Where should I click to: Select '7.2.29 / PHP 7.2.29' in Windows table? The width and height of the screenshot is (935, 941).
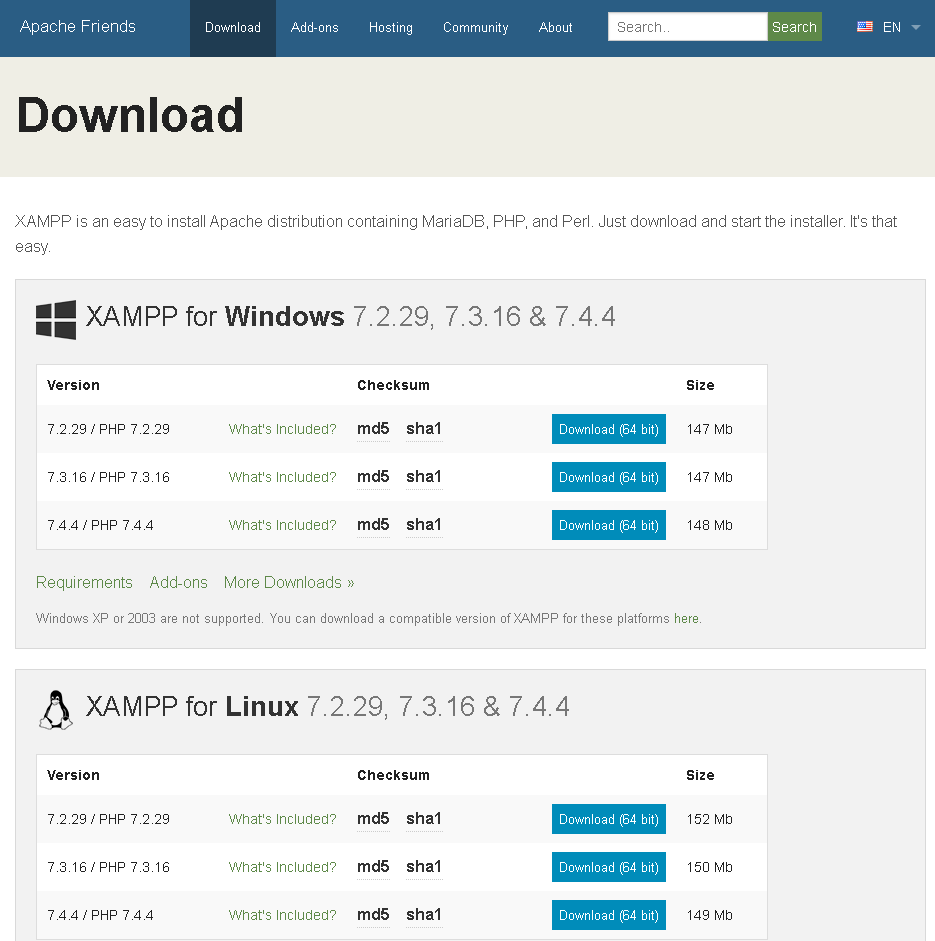(x=109, y=429)
